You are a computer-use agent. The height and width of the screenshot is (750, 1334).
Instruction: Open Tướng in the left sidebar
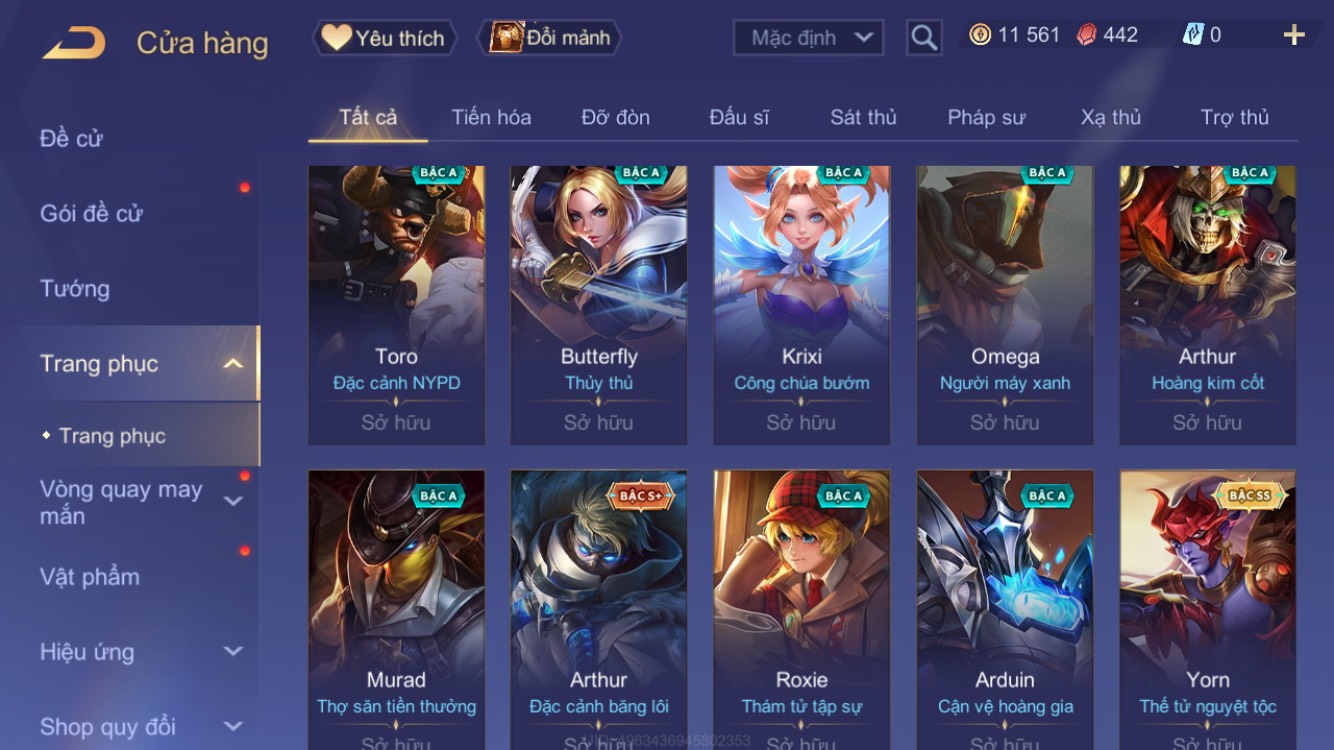click(75, 289)
